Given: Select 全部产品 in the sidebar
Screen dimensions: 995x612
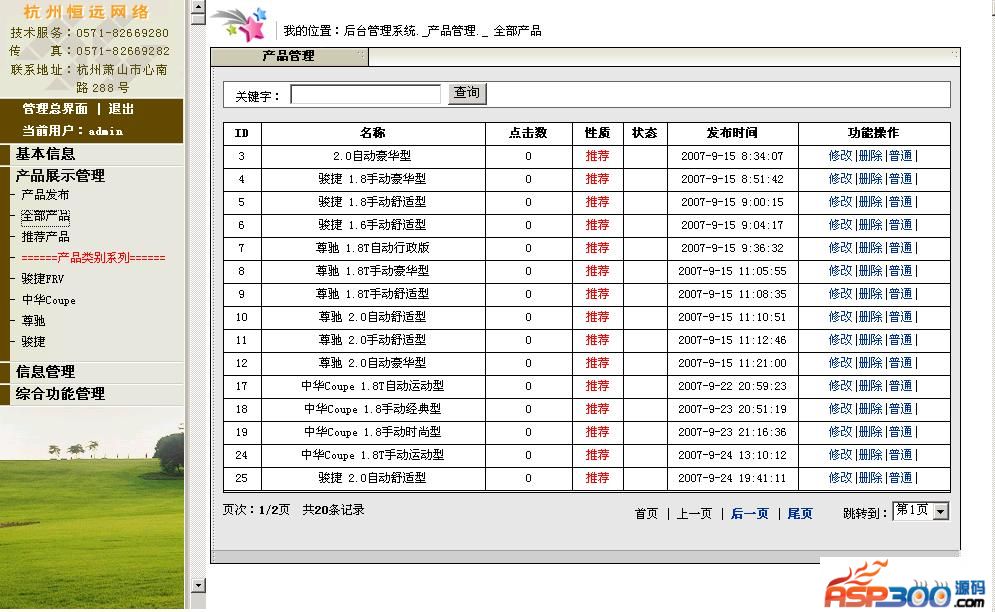Looking at the screenshot, I should tap(45, 216).
